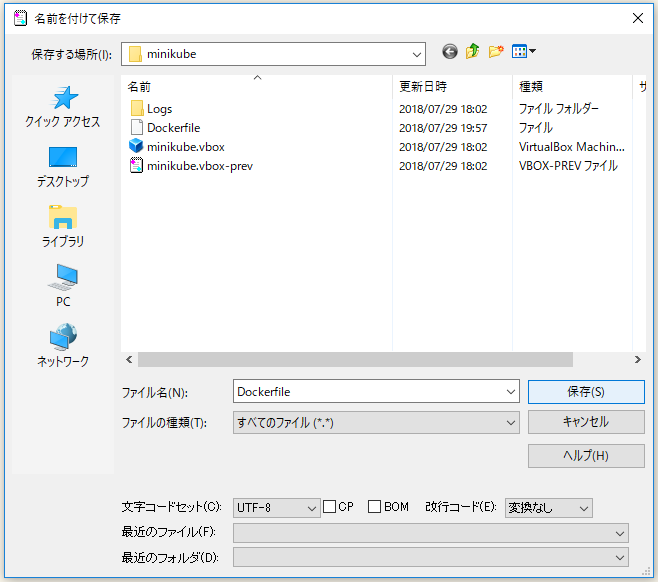The image size is (658, 582).
Task: Click the scrollbar right arrow
Action: point(638,360)
